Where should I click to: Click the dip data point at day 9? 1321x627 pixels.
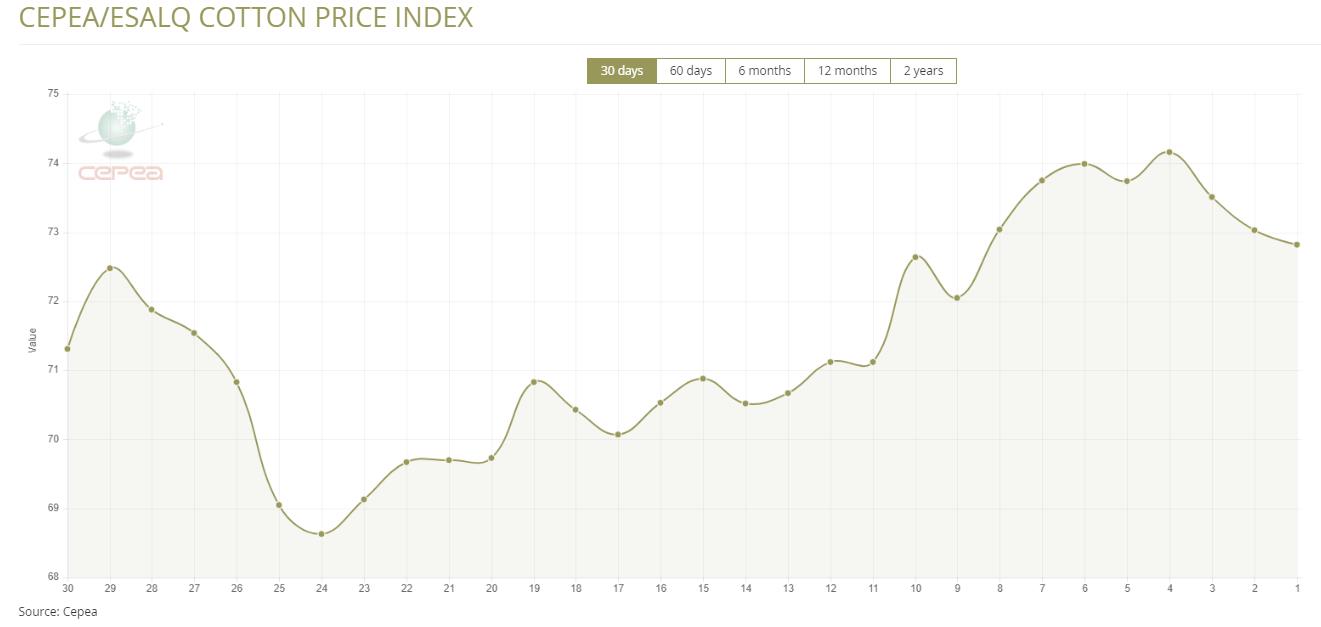click(x=957, y=298)
